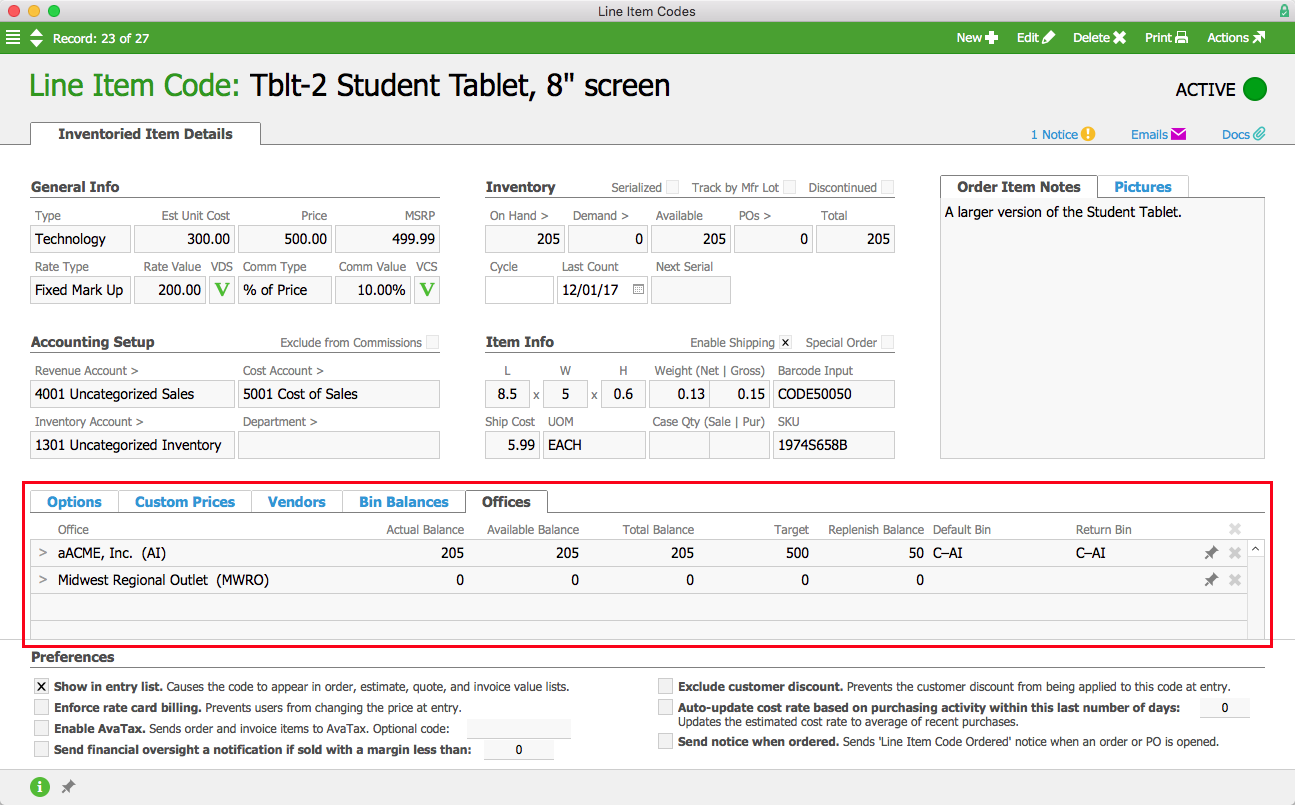
Task: Click the green VDS checkmark icon
Action: click(222, 290)
